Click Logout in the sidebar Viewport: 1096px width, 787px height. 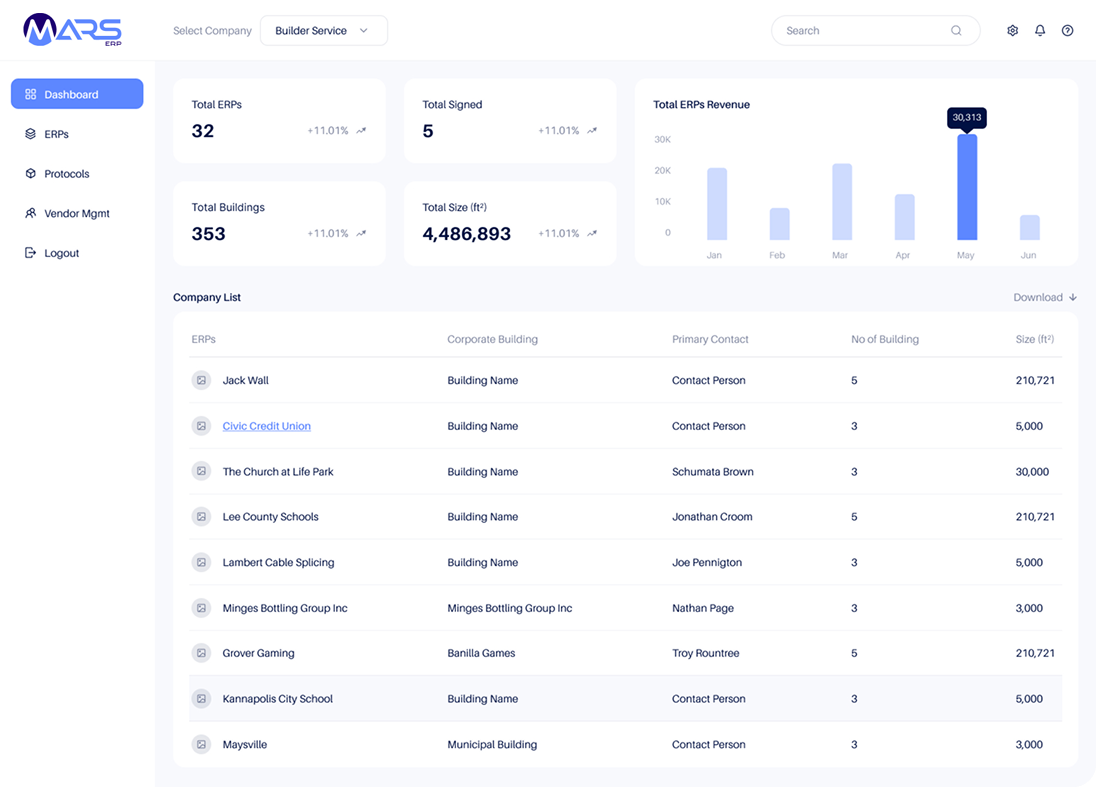[61, 253]
